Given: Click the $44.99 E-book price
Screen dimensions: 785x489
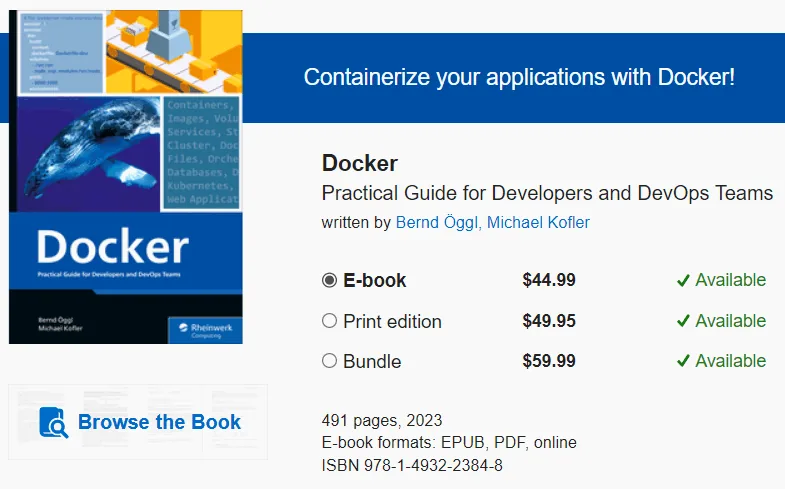Looking at the screenshot, I should click(x=549, y=280).
